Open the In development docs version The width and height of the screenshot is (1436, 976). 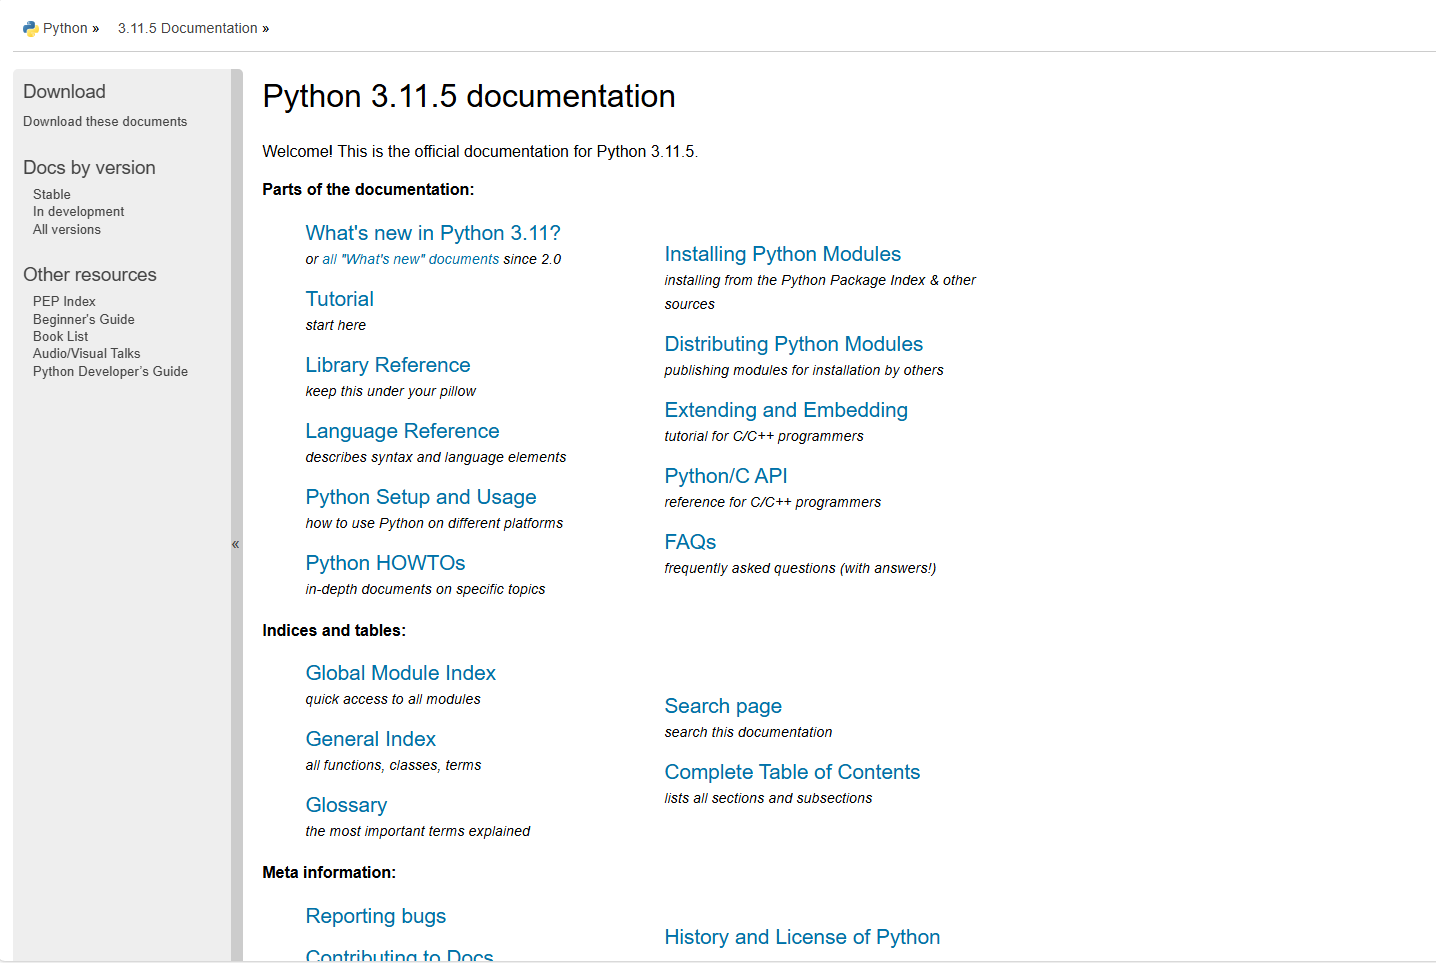click(x=78, y=211)
